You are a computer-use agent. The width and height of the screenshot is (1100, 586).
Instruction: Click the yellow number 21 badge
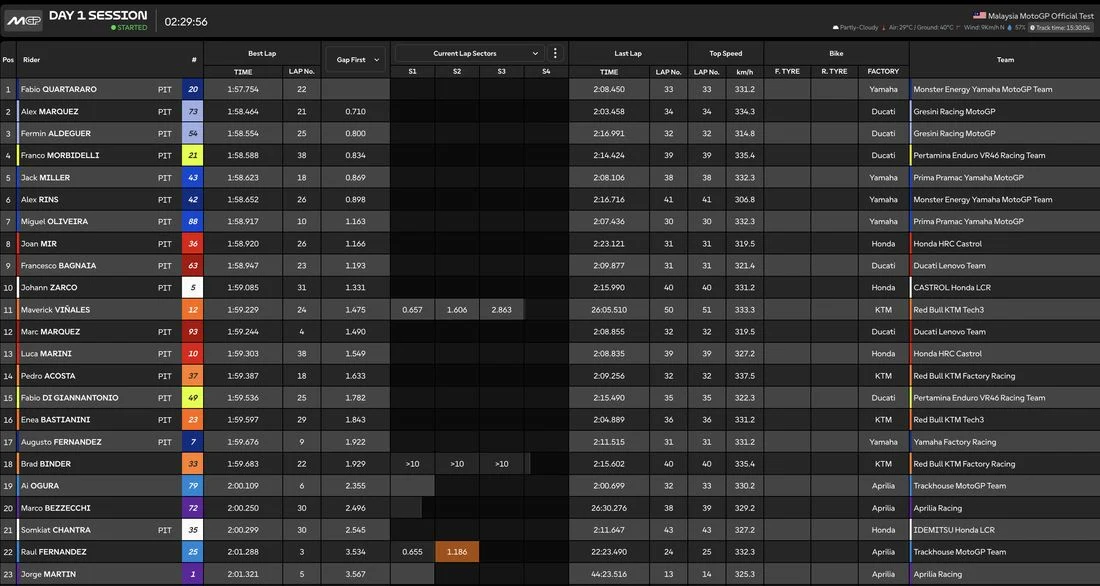[192, 155]
